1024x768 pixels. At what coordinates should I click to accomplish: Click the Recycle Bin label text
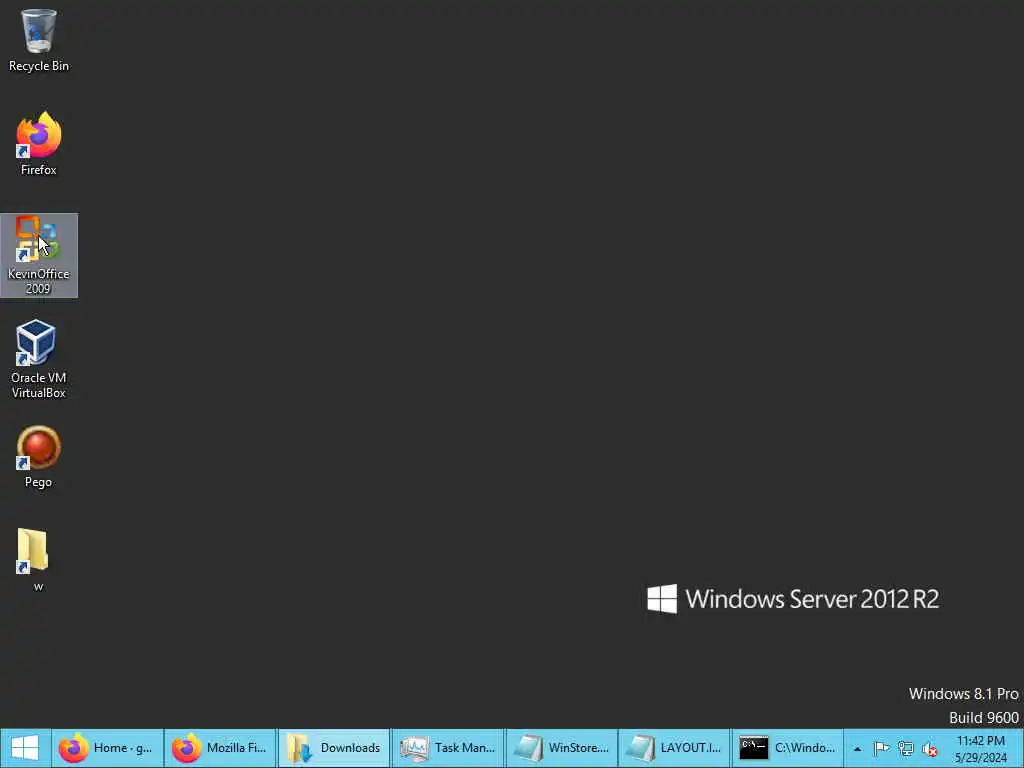click(x=39, y=66)
